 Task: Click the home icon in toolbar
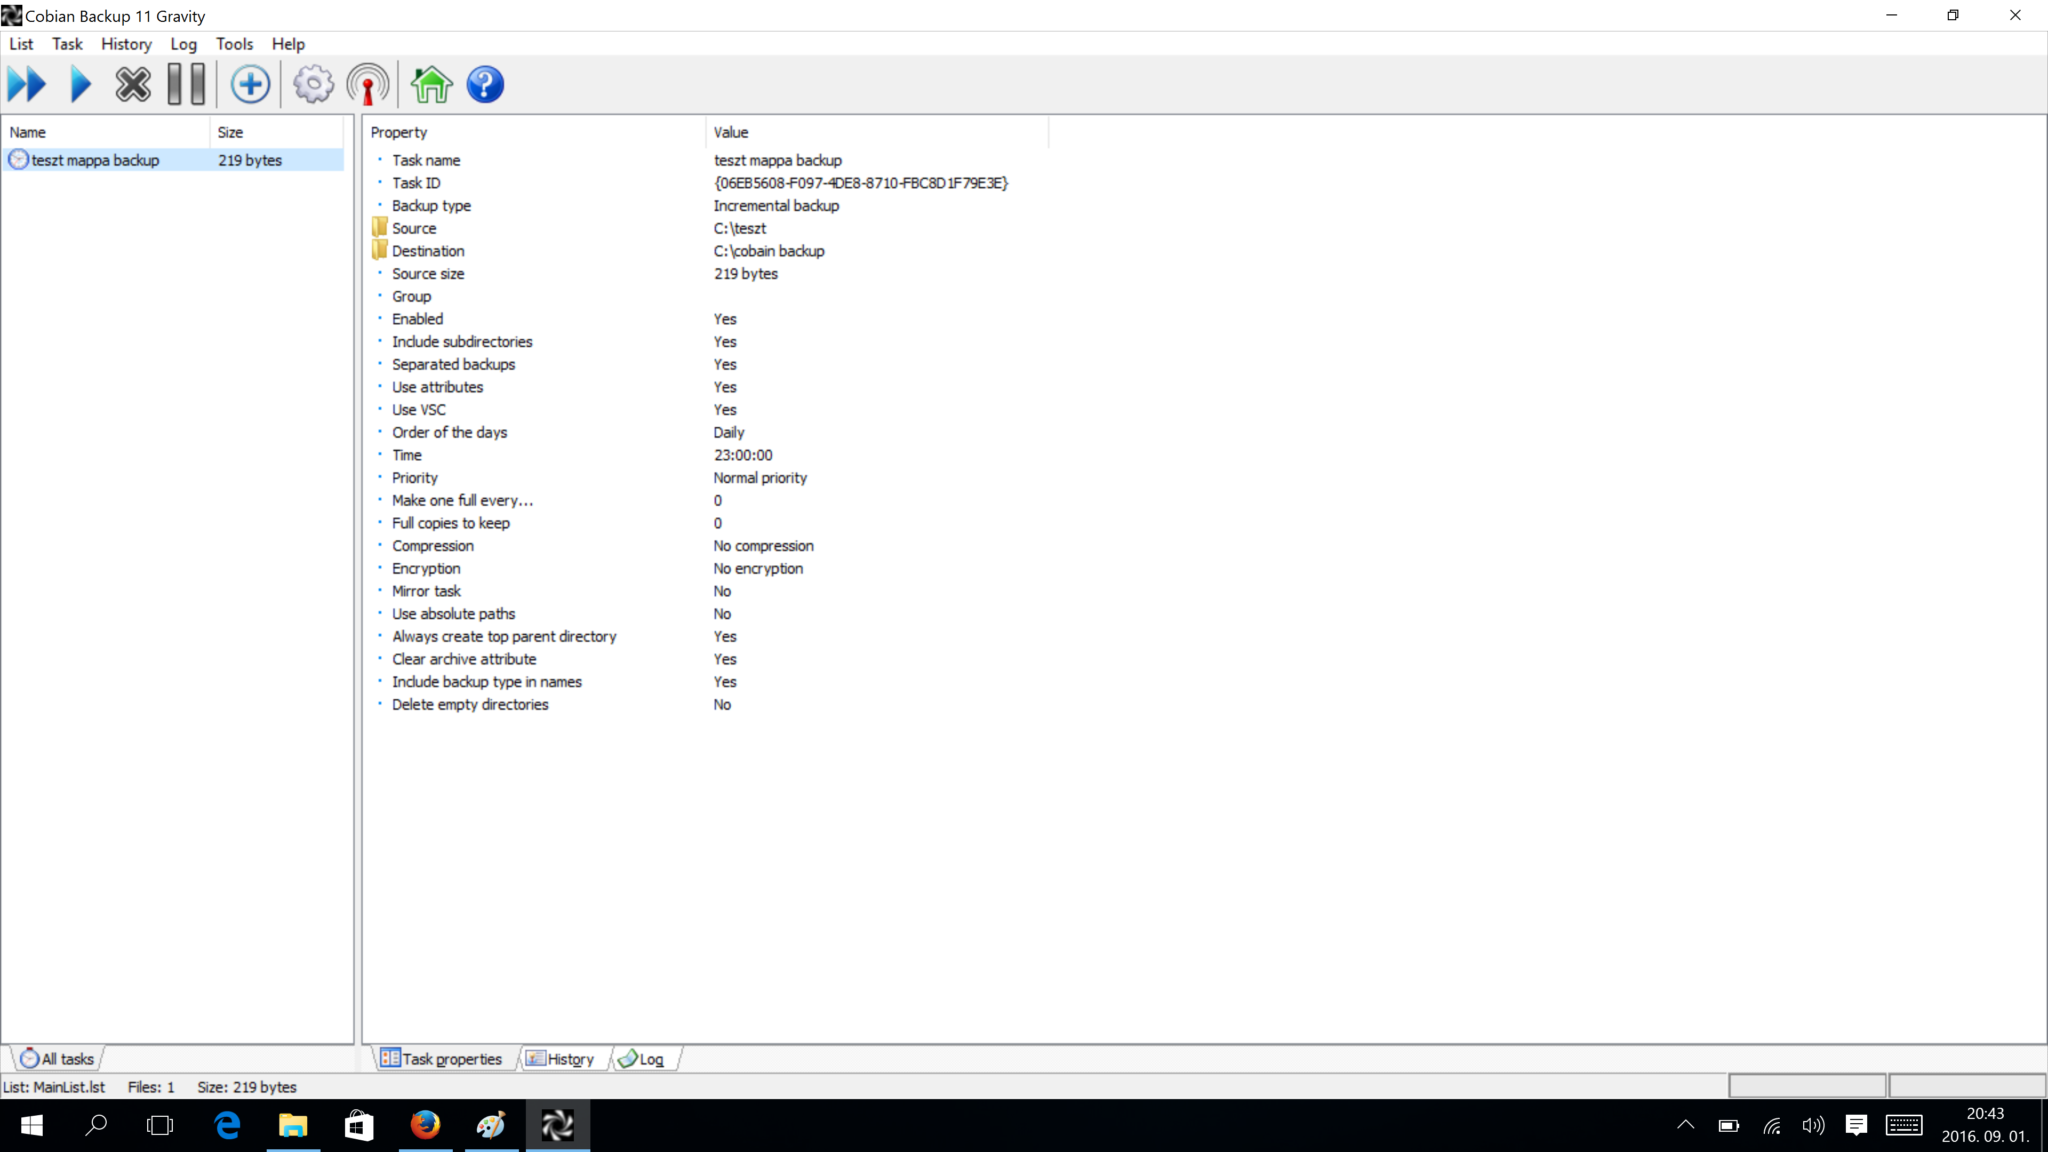(430, 84)
